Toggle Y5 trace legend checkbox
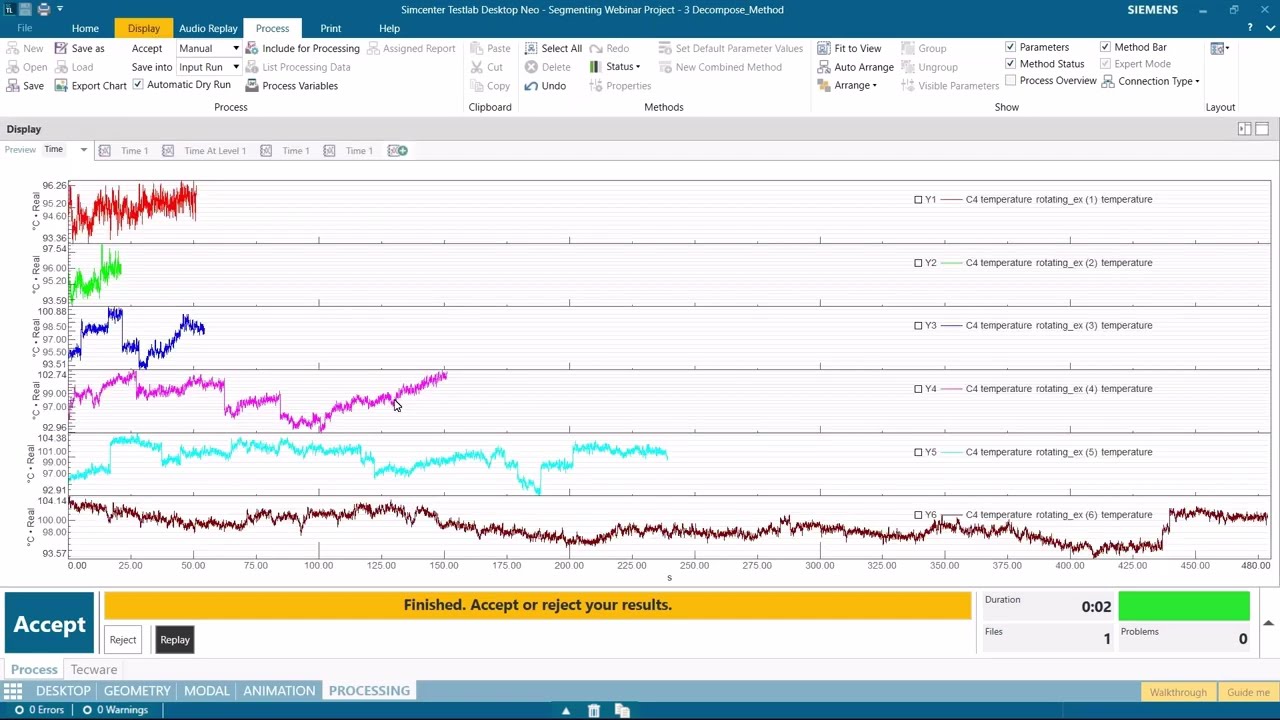Screen dimensions: 1280x720 [x=918, y=452]
